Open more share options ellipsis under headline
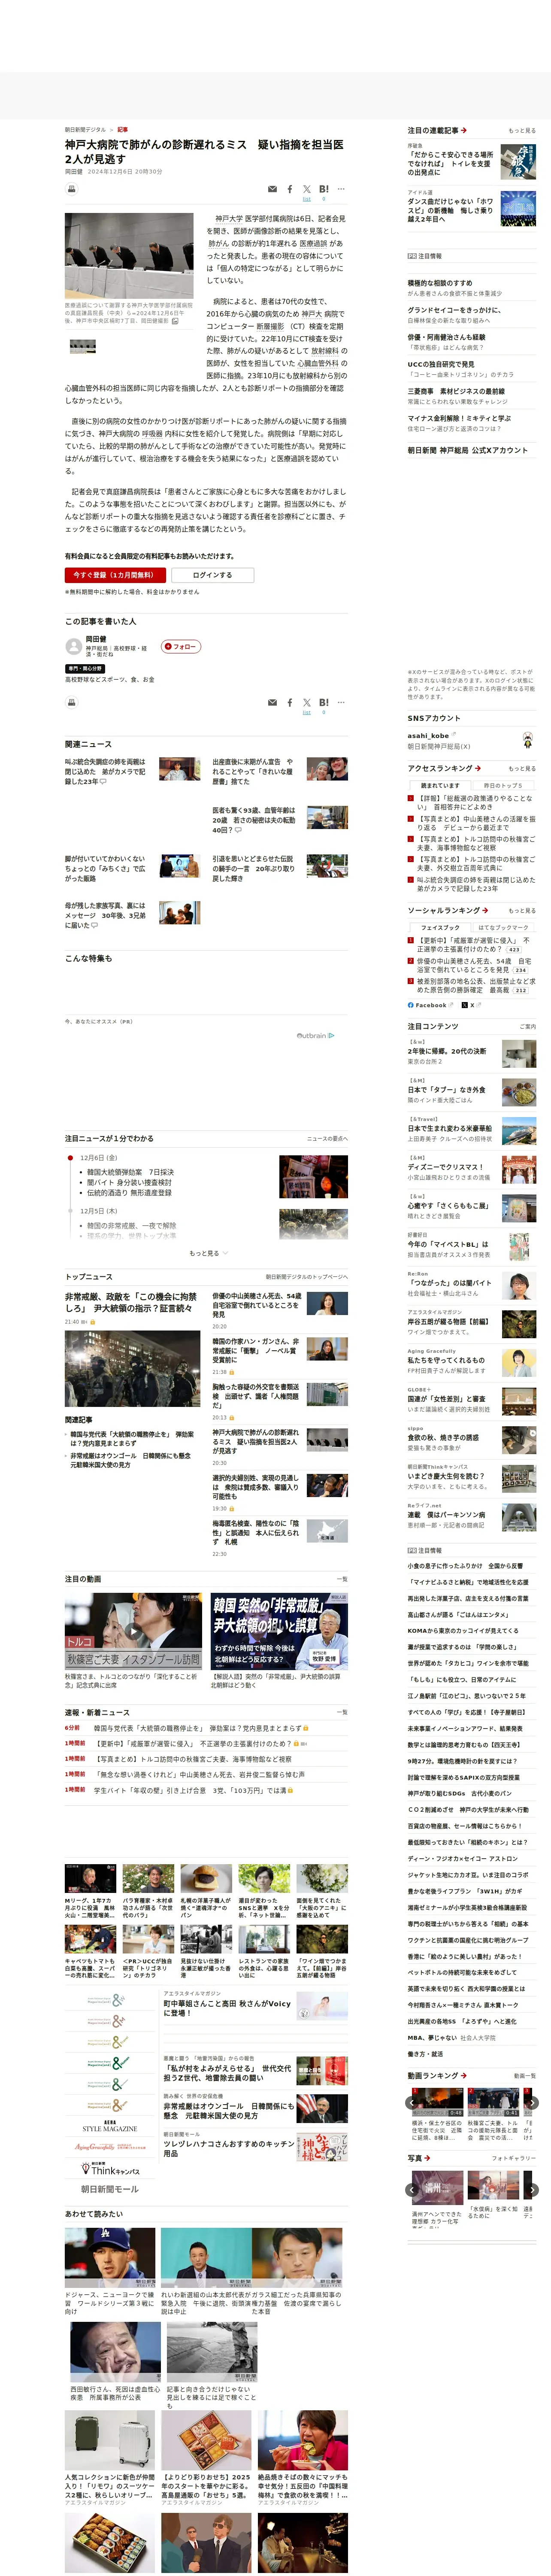This screenshot has width=551, height=2576. click(x=341, y=189)
